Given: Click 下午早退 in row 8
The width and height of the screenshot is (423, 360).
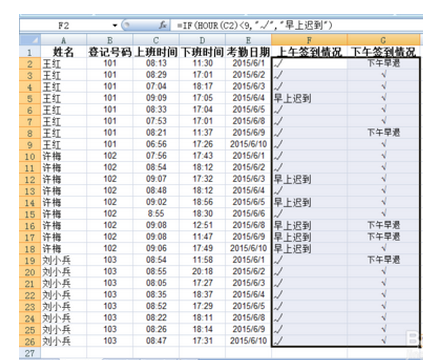Looking at the screenshot, I should click(383, 133).
